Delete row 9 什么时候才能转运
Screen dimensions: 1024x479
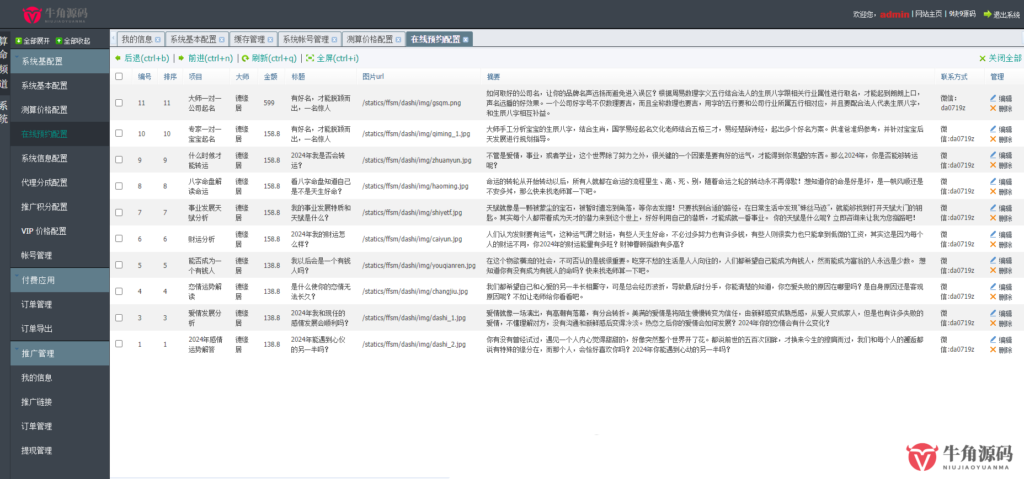pyautogui.click(x=1000, y=165)
